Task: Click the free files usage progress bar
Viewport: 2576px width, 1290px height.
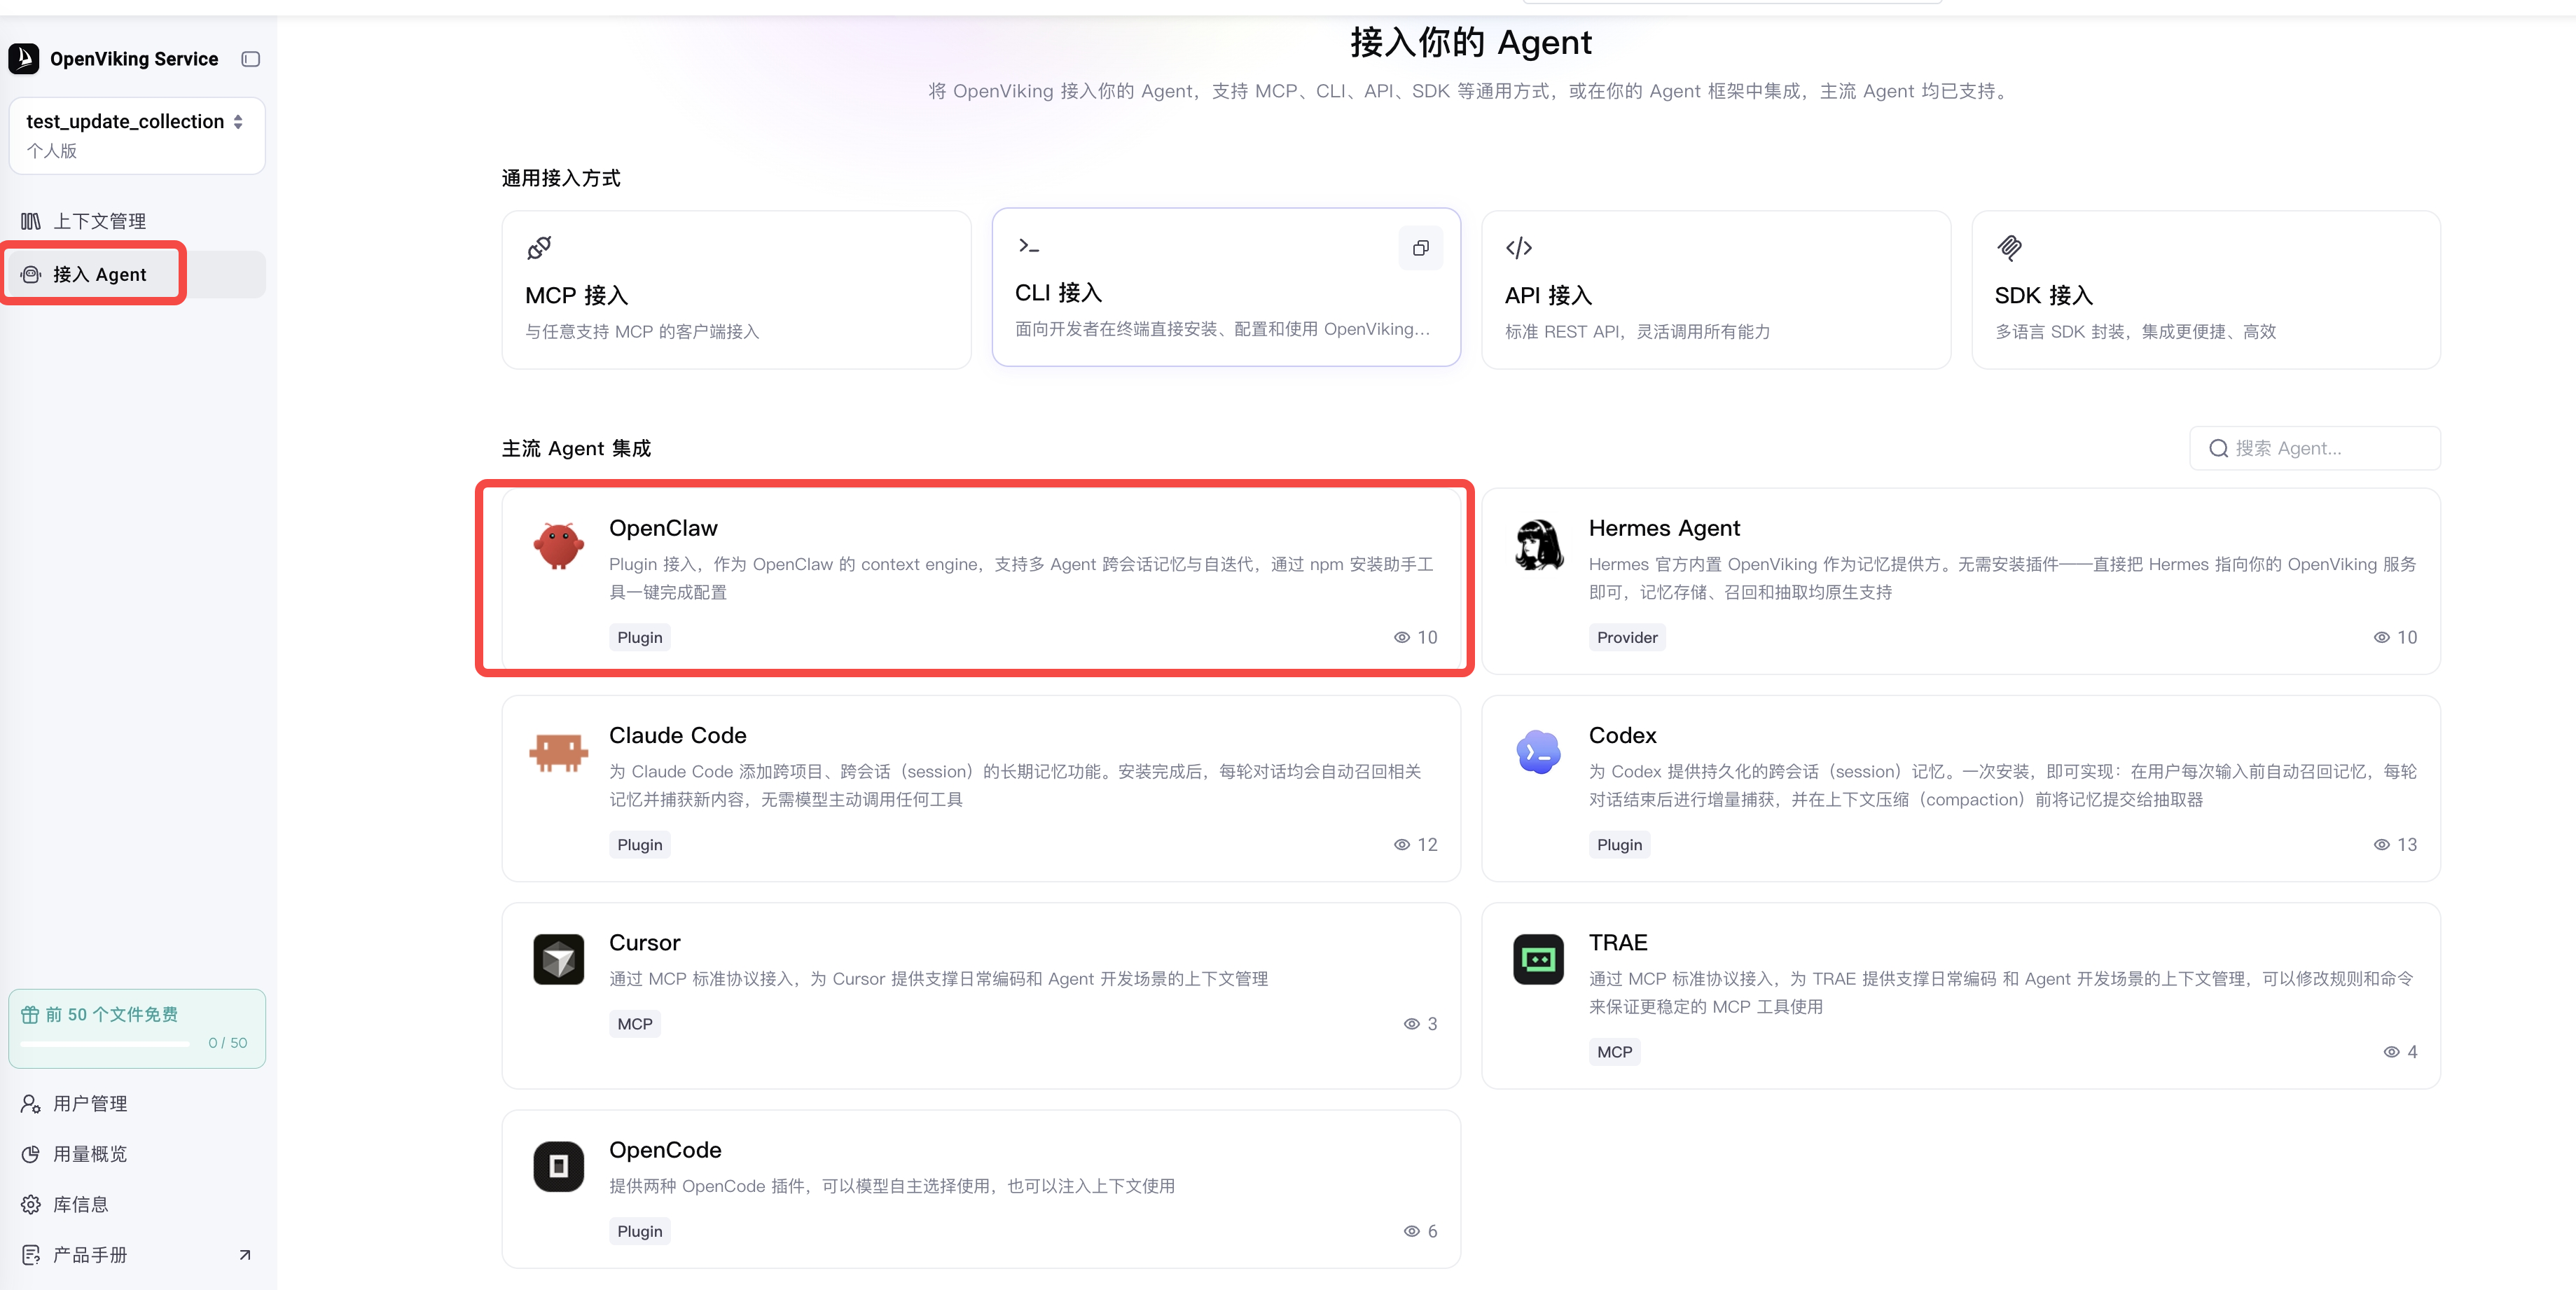Action: (105, 1044)
